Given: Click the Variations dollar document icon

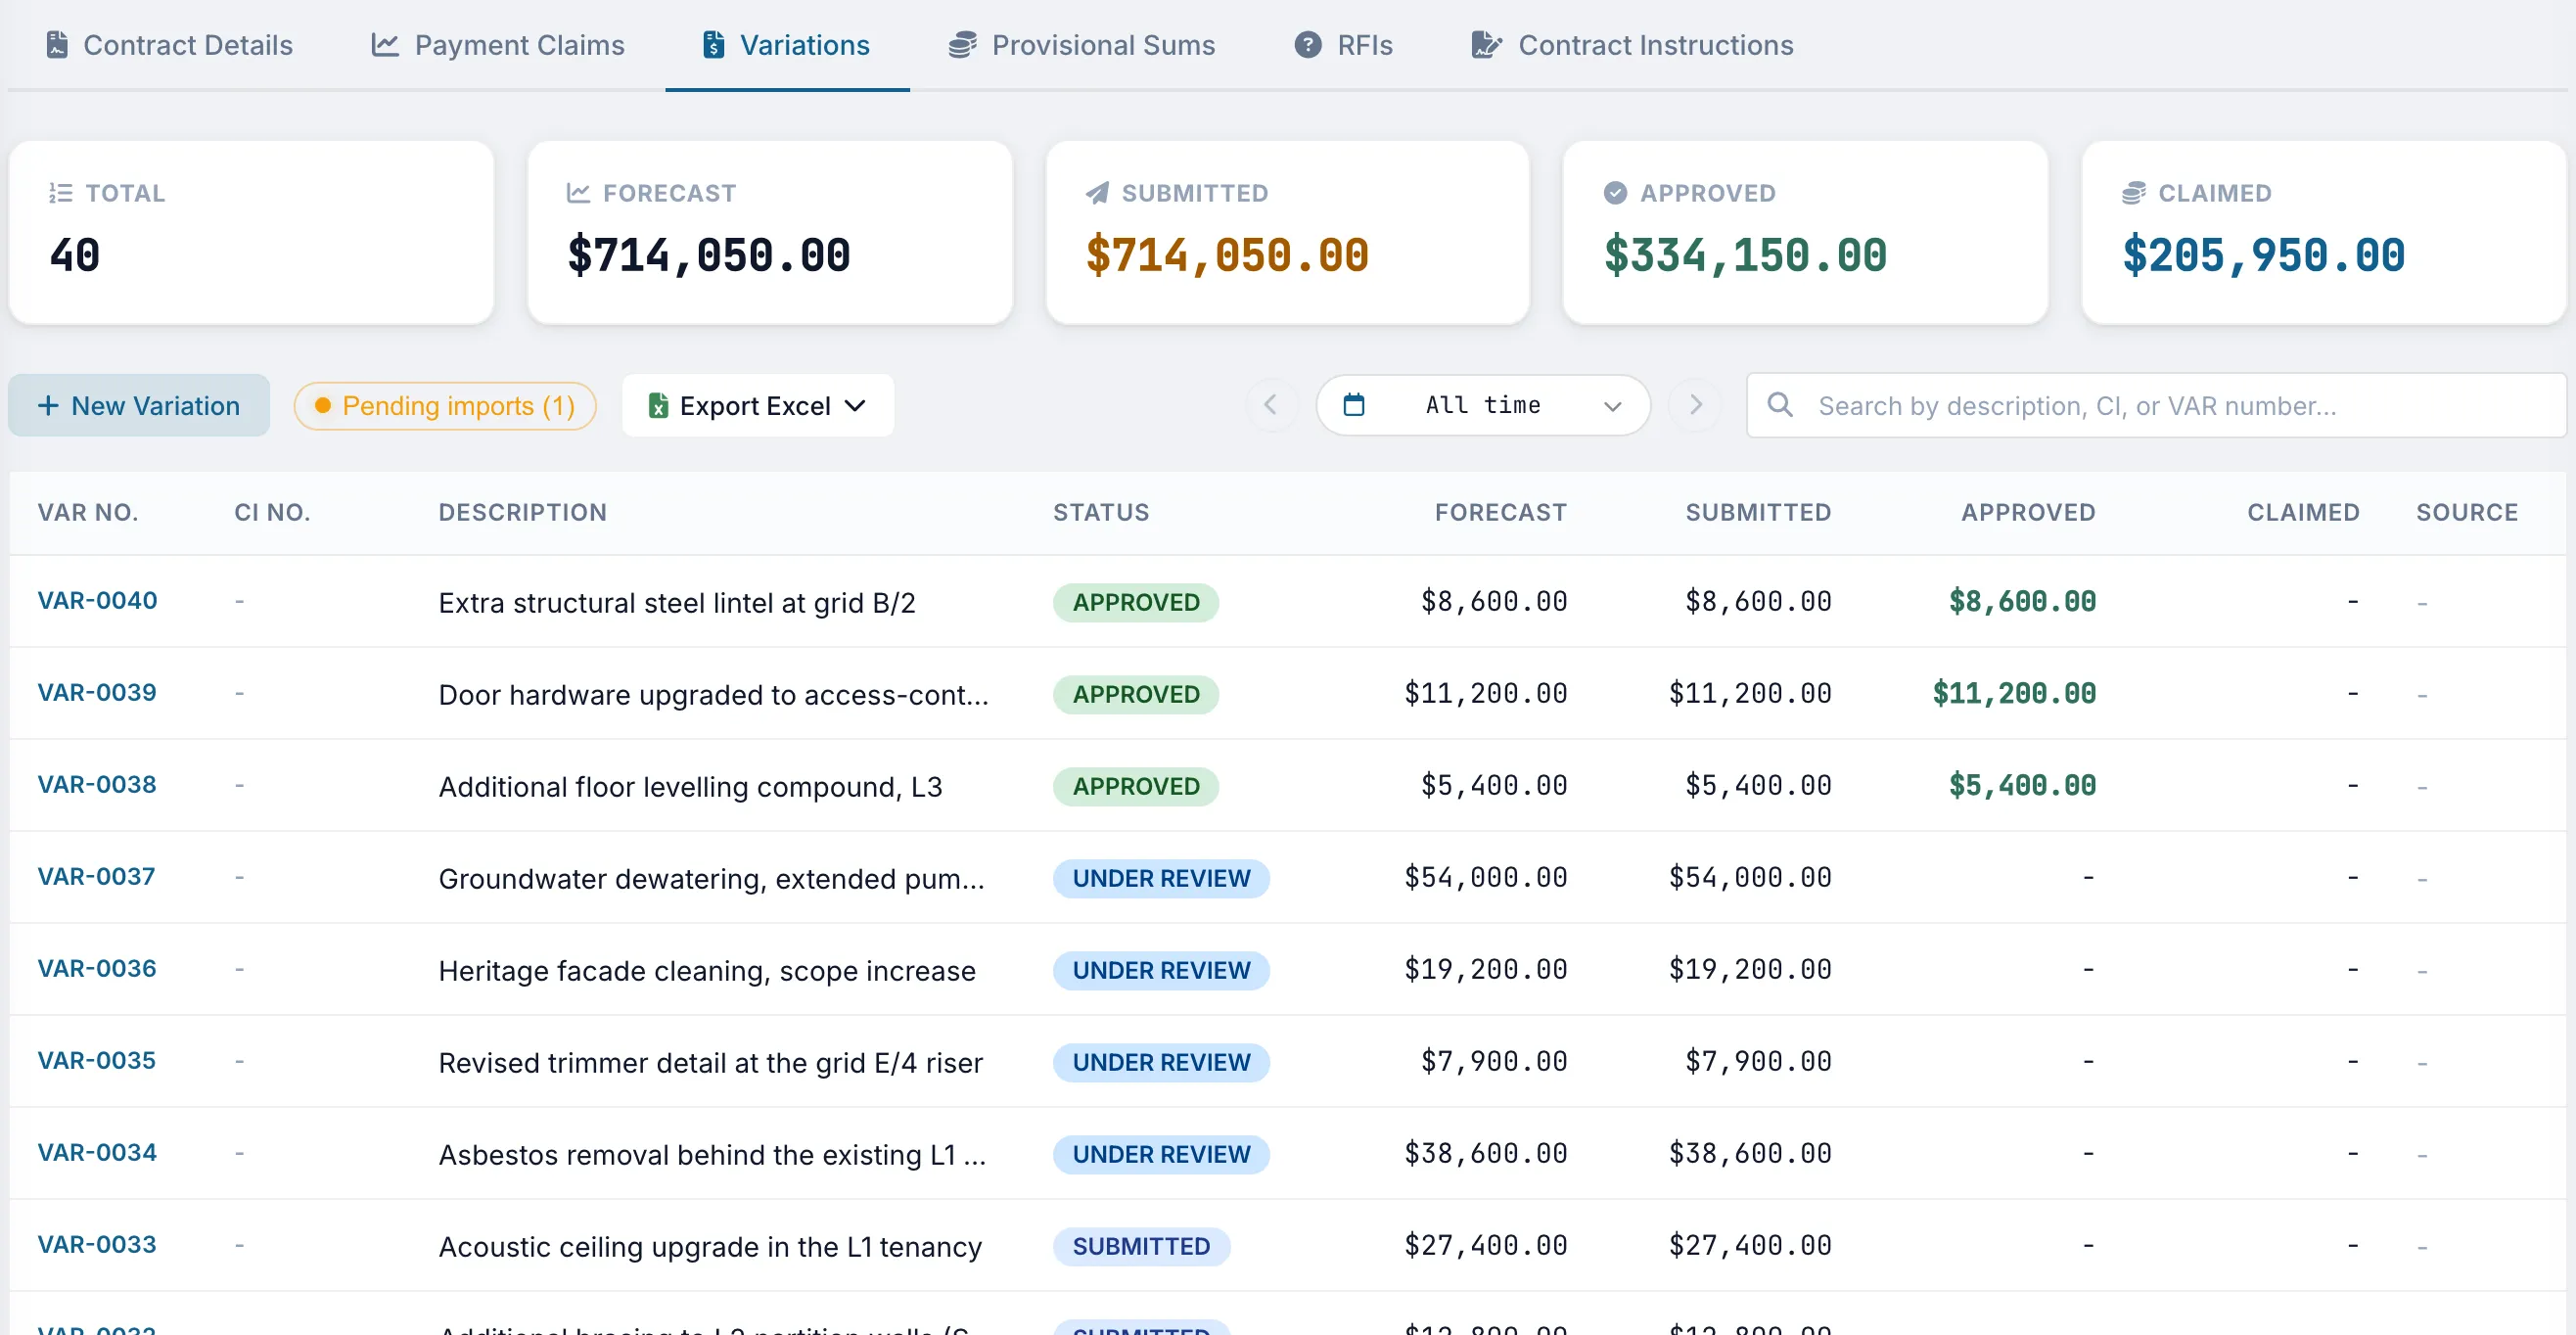Looking at the screenshot, I should coord(713,45).
